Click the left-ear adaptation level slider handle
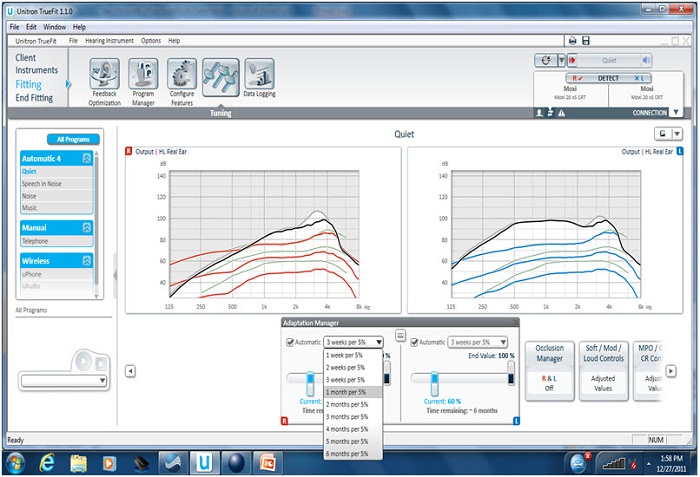 tap(435, 383)
